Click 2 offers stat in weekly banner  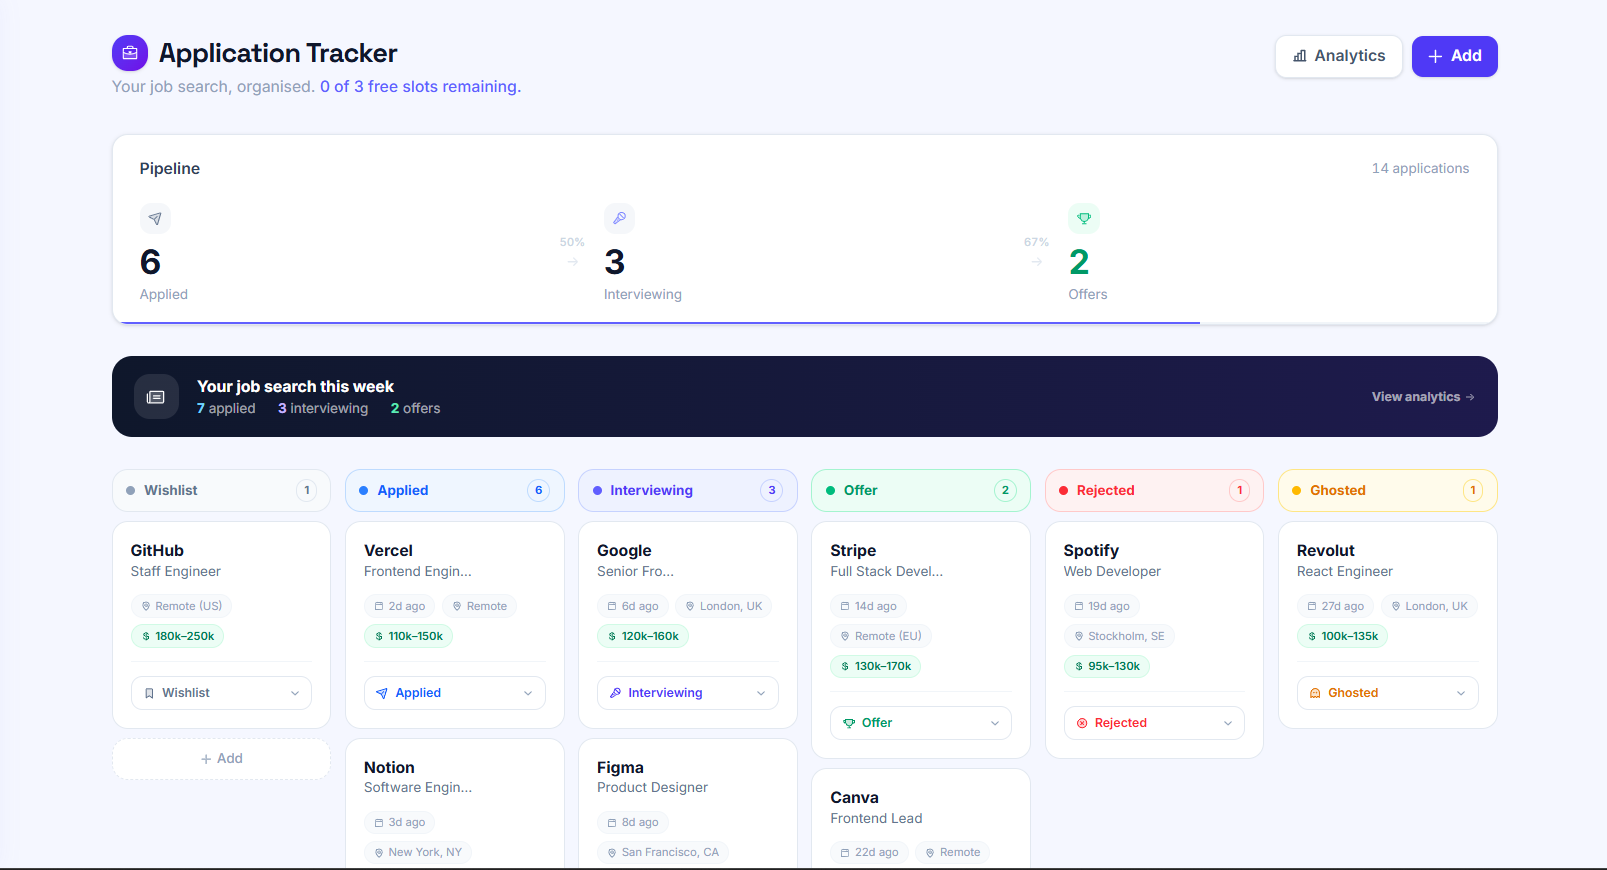point(415,409)
